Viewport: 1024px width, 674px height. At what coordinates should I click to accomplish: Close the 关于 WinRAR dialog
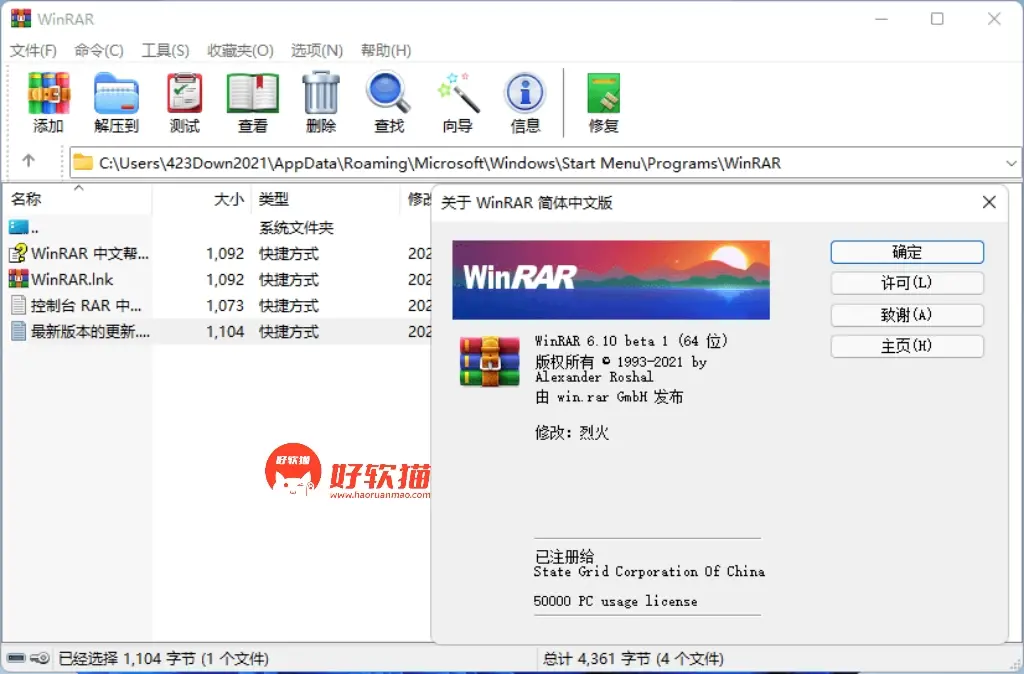(989, 202)
